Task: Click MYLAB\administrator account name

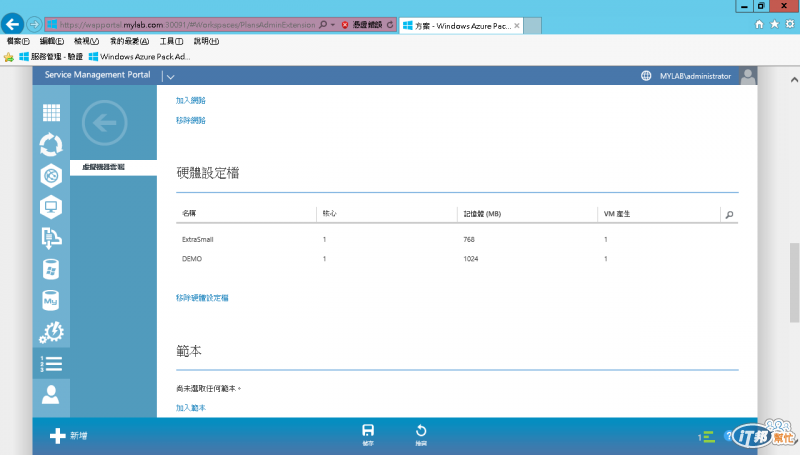Action: [x=695, y=76]
